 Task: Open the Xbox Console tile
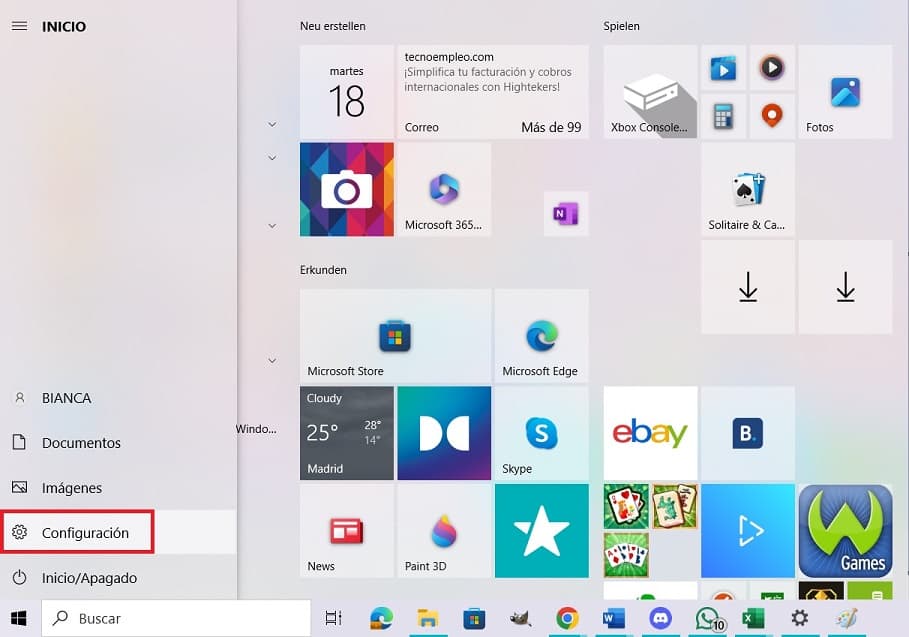[650, 92]
